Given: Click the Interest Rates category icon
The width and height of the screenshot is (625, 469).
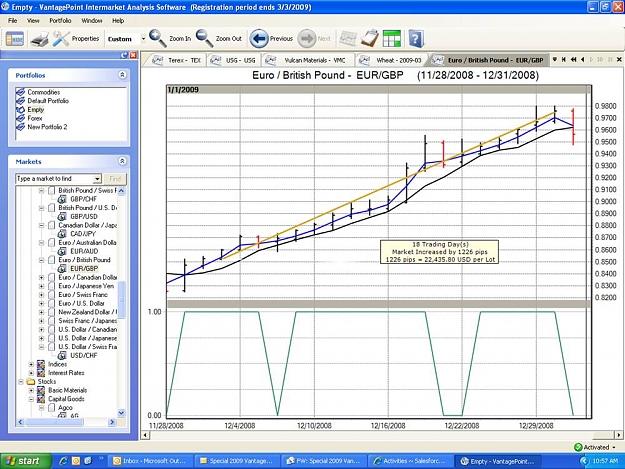Looking at the screenshot, I should (41, 373).
